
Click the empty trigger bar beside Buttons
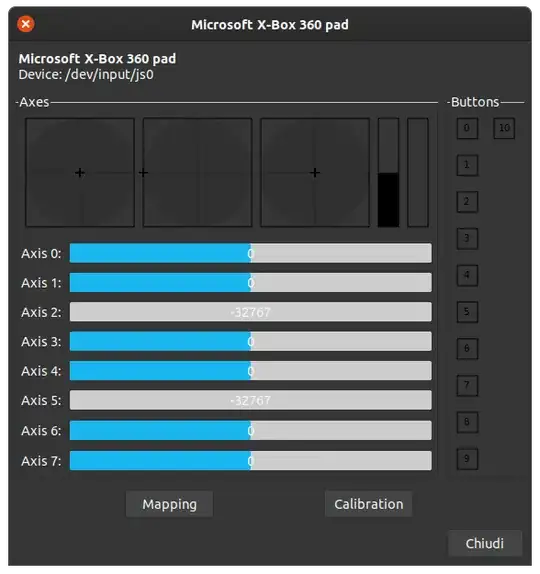[x=418, y=172]
